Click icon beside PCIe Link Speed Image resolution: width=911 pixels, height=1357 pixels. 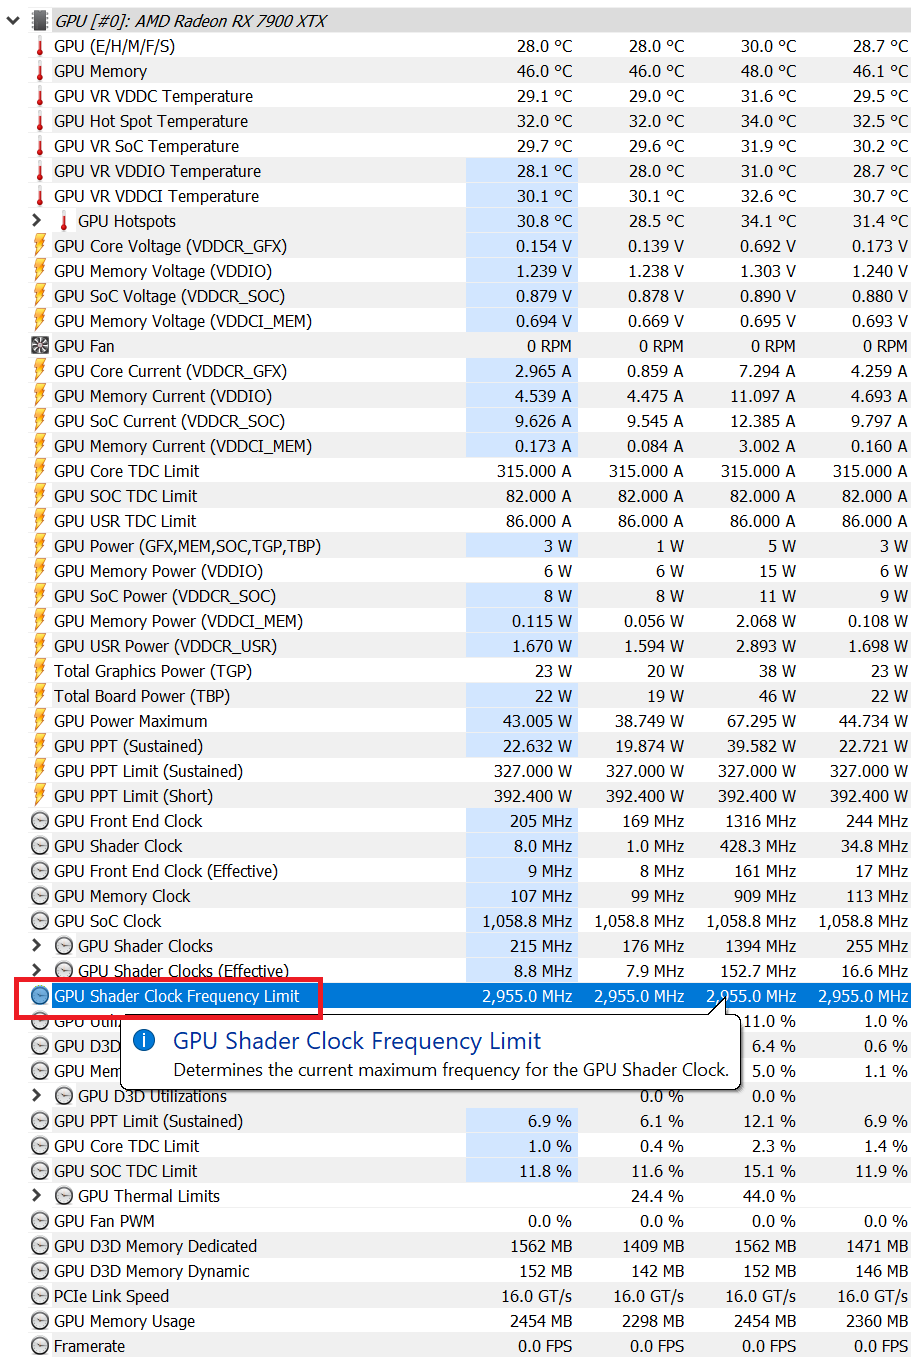[40, 1296]
